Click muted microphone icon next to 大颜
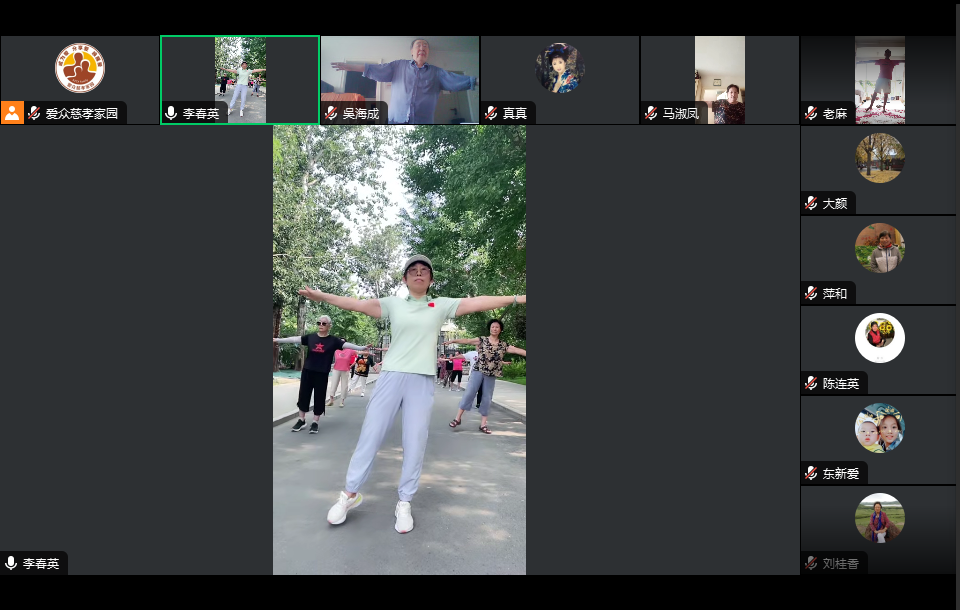 [811, 203]
